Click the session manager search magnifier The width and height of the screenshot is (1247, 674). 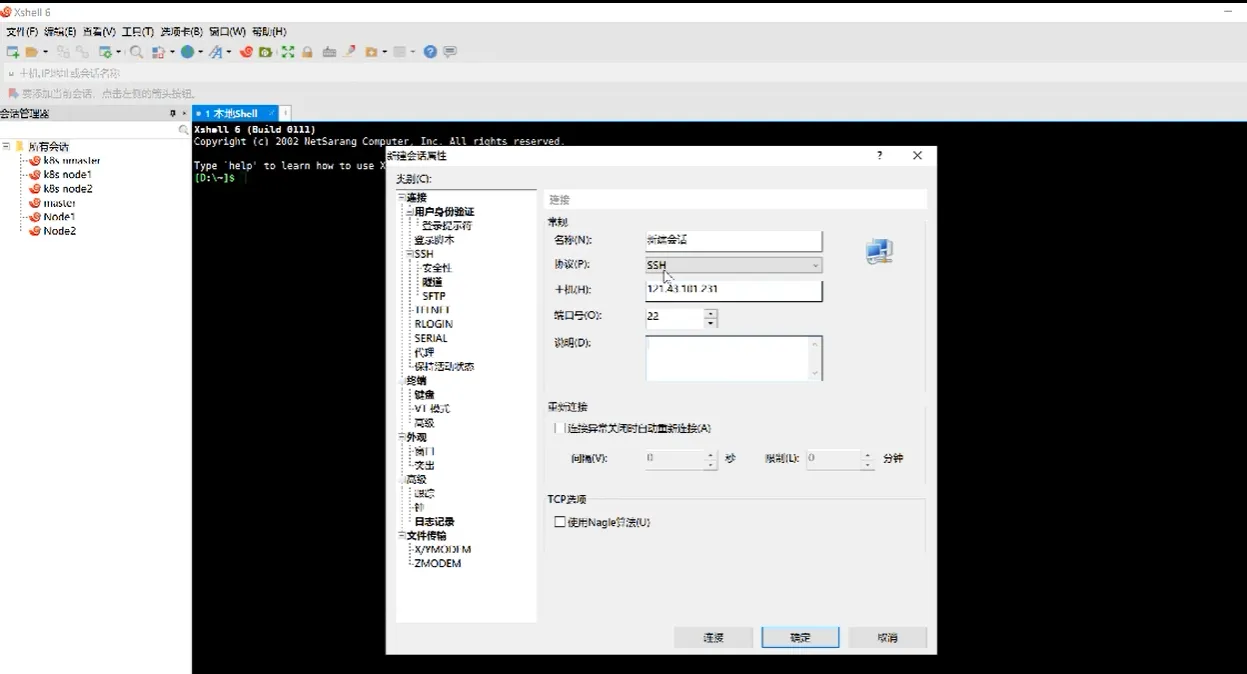tap(184, 130)
